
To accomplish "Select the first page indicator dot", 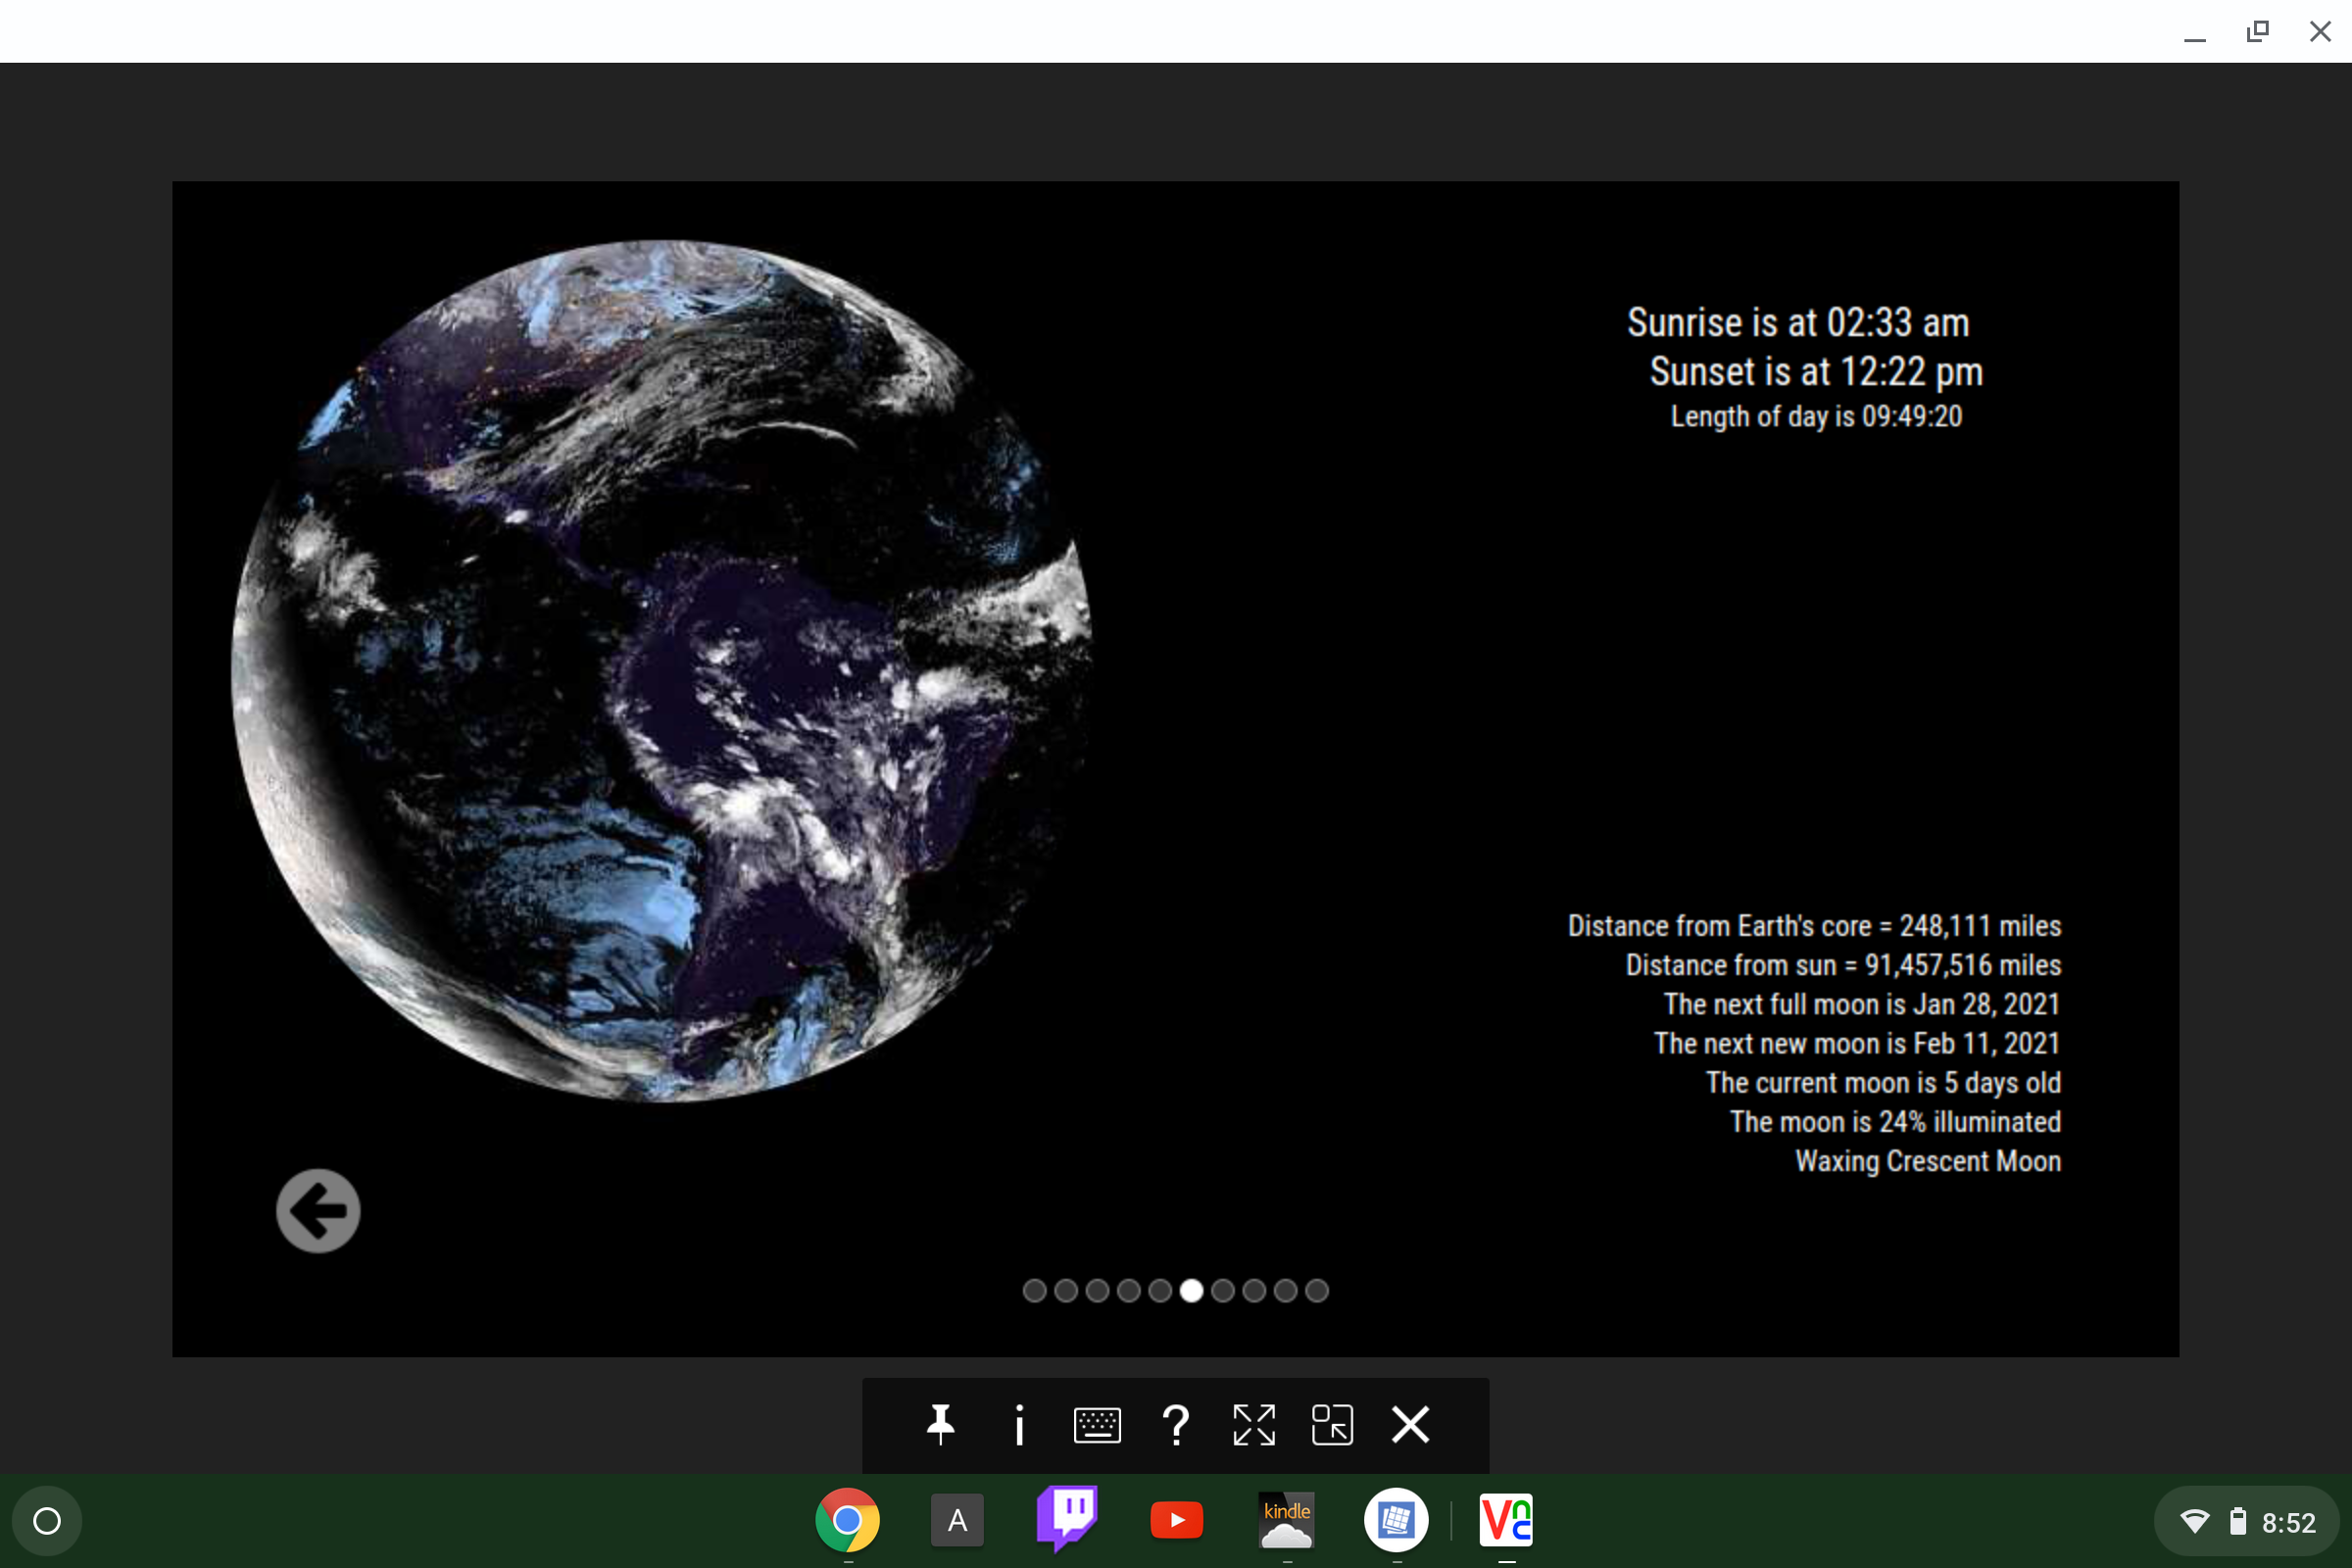I will (x=1034, y=1291).
